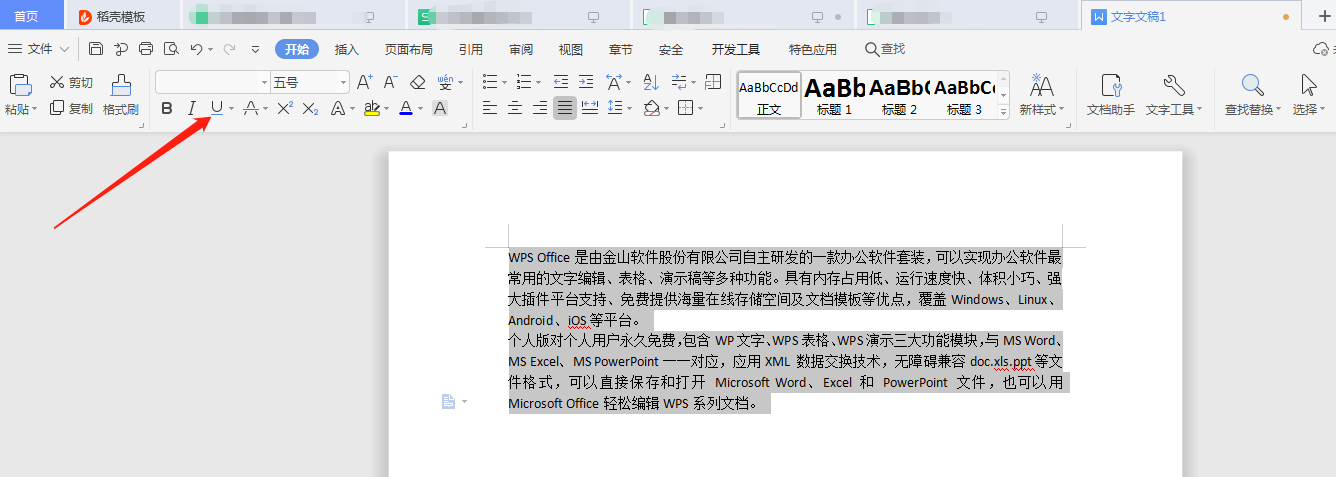Click the 查找 search box in ribbon
Viewport: 1336px width, 477px height.
pyautogui.click(x=885, y=49)
